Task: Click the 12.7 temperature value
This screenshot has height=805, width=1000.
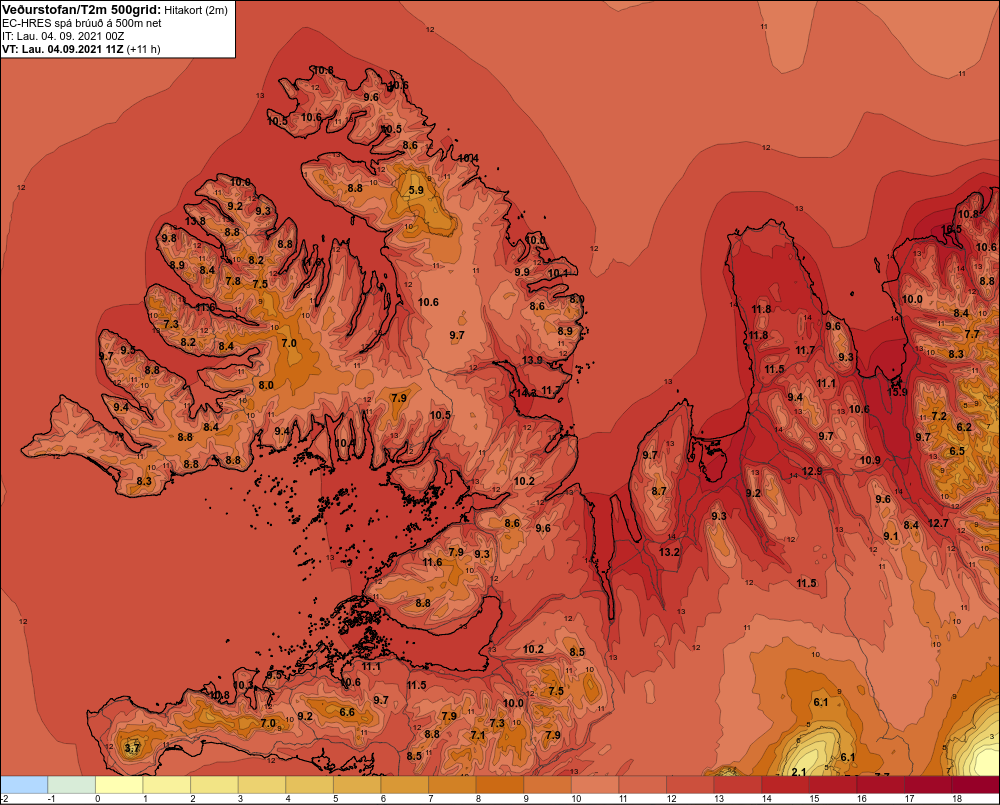Action: 938,523
